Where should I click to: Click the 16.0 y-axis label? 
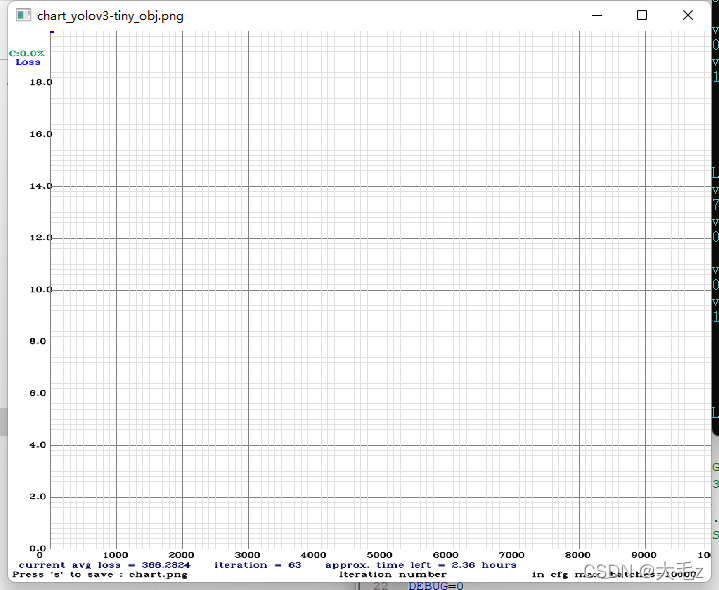click(x=41, y=134)
